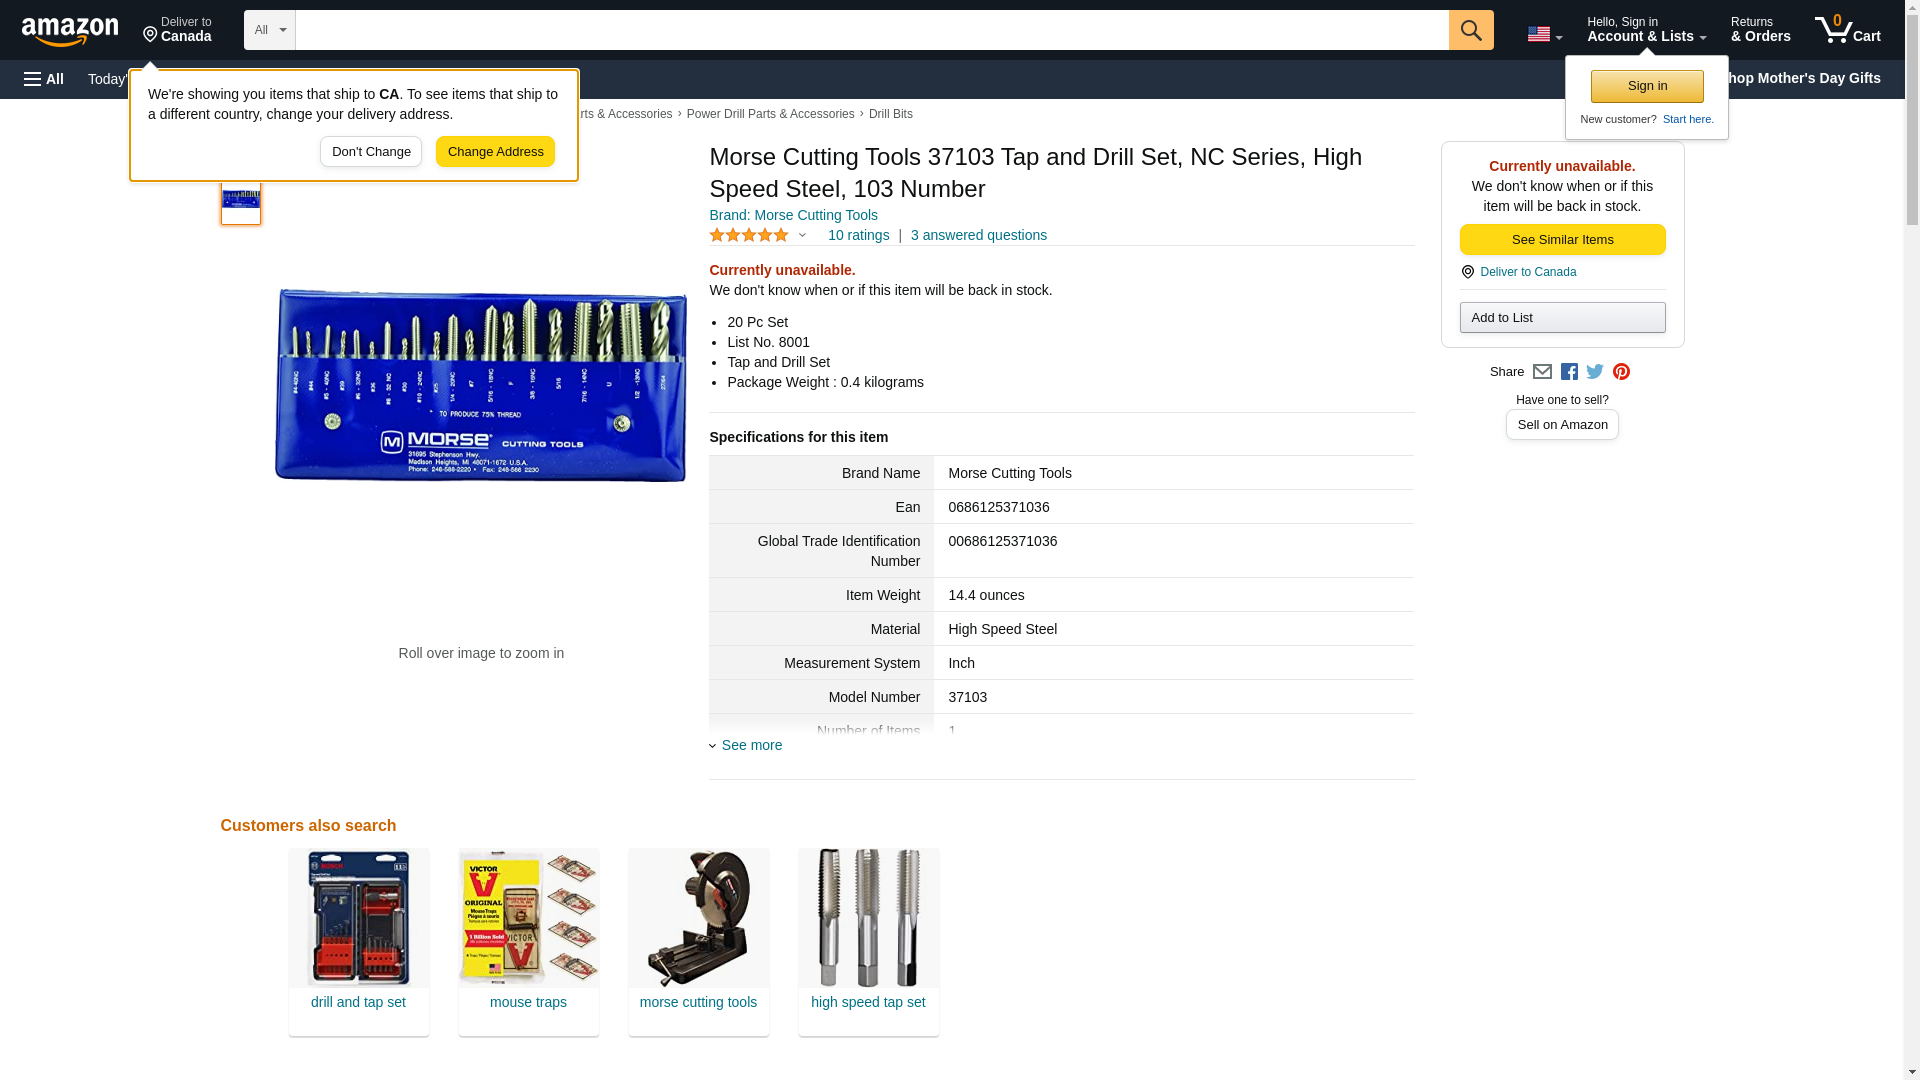The image size is (1920, 1080).
Task: Select the product image thumbnail
Action: (241, 198)
